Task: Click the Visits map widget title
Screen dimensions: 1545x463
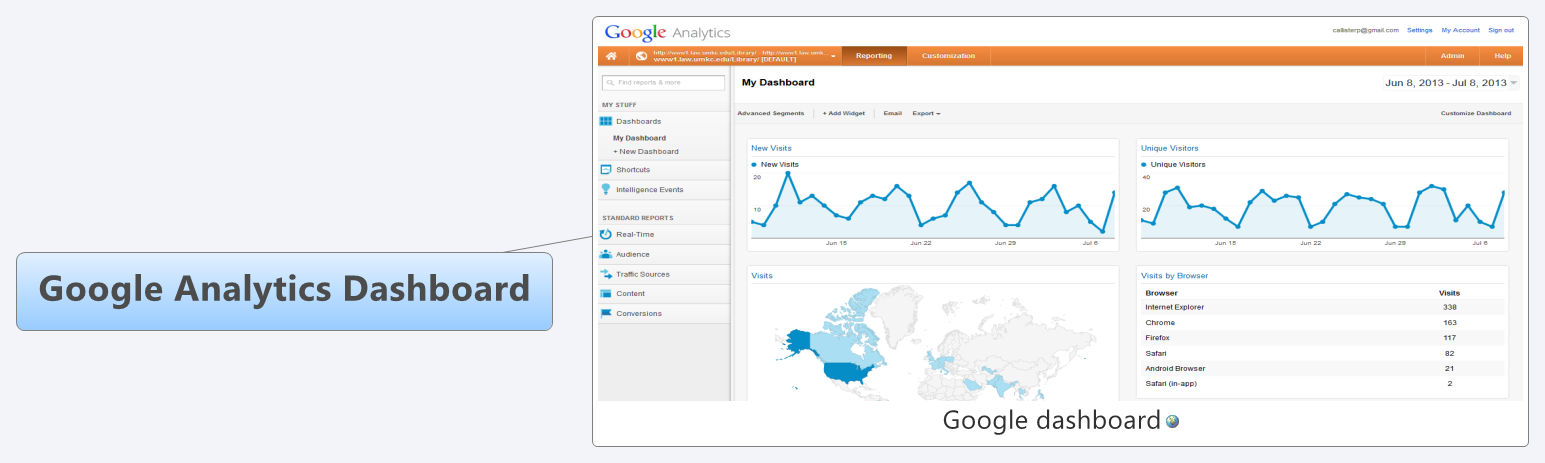Action: click(762, 276)
